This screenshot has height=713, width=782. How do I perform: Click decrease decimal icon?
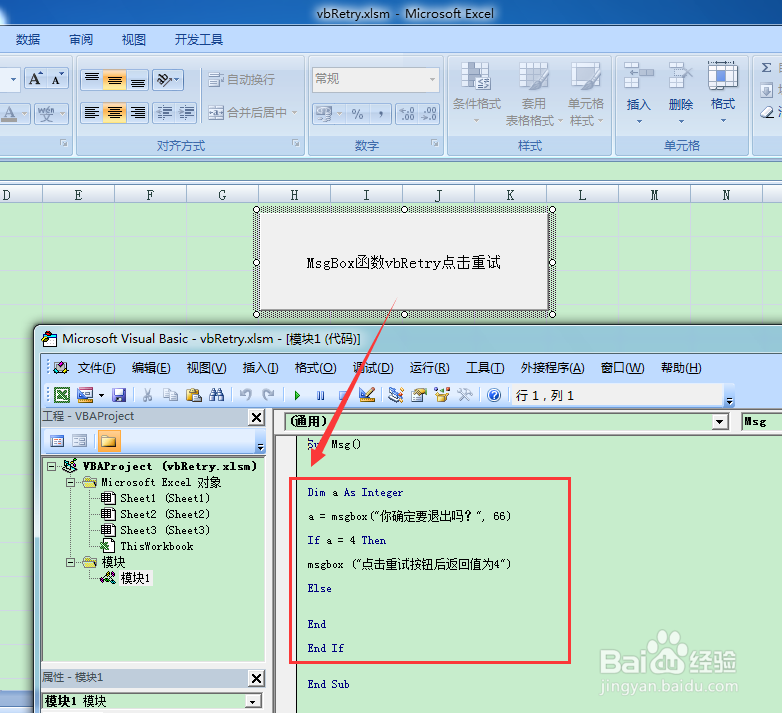[x=429, y=114]
